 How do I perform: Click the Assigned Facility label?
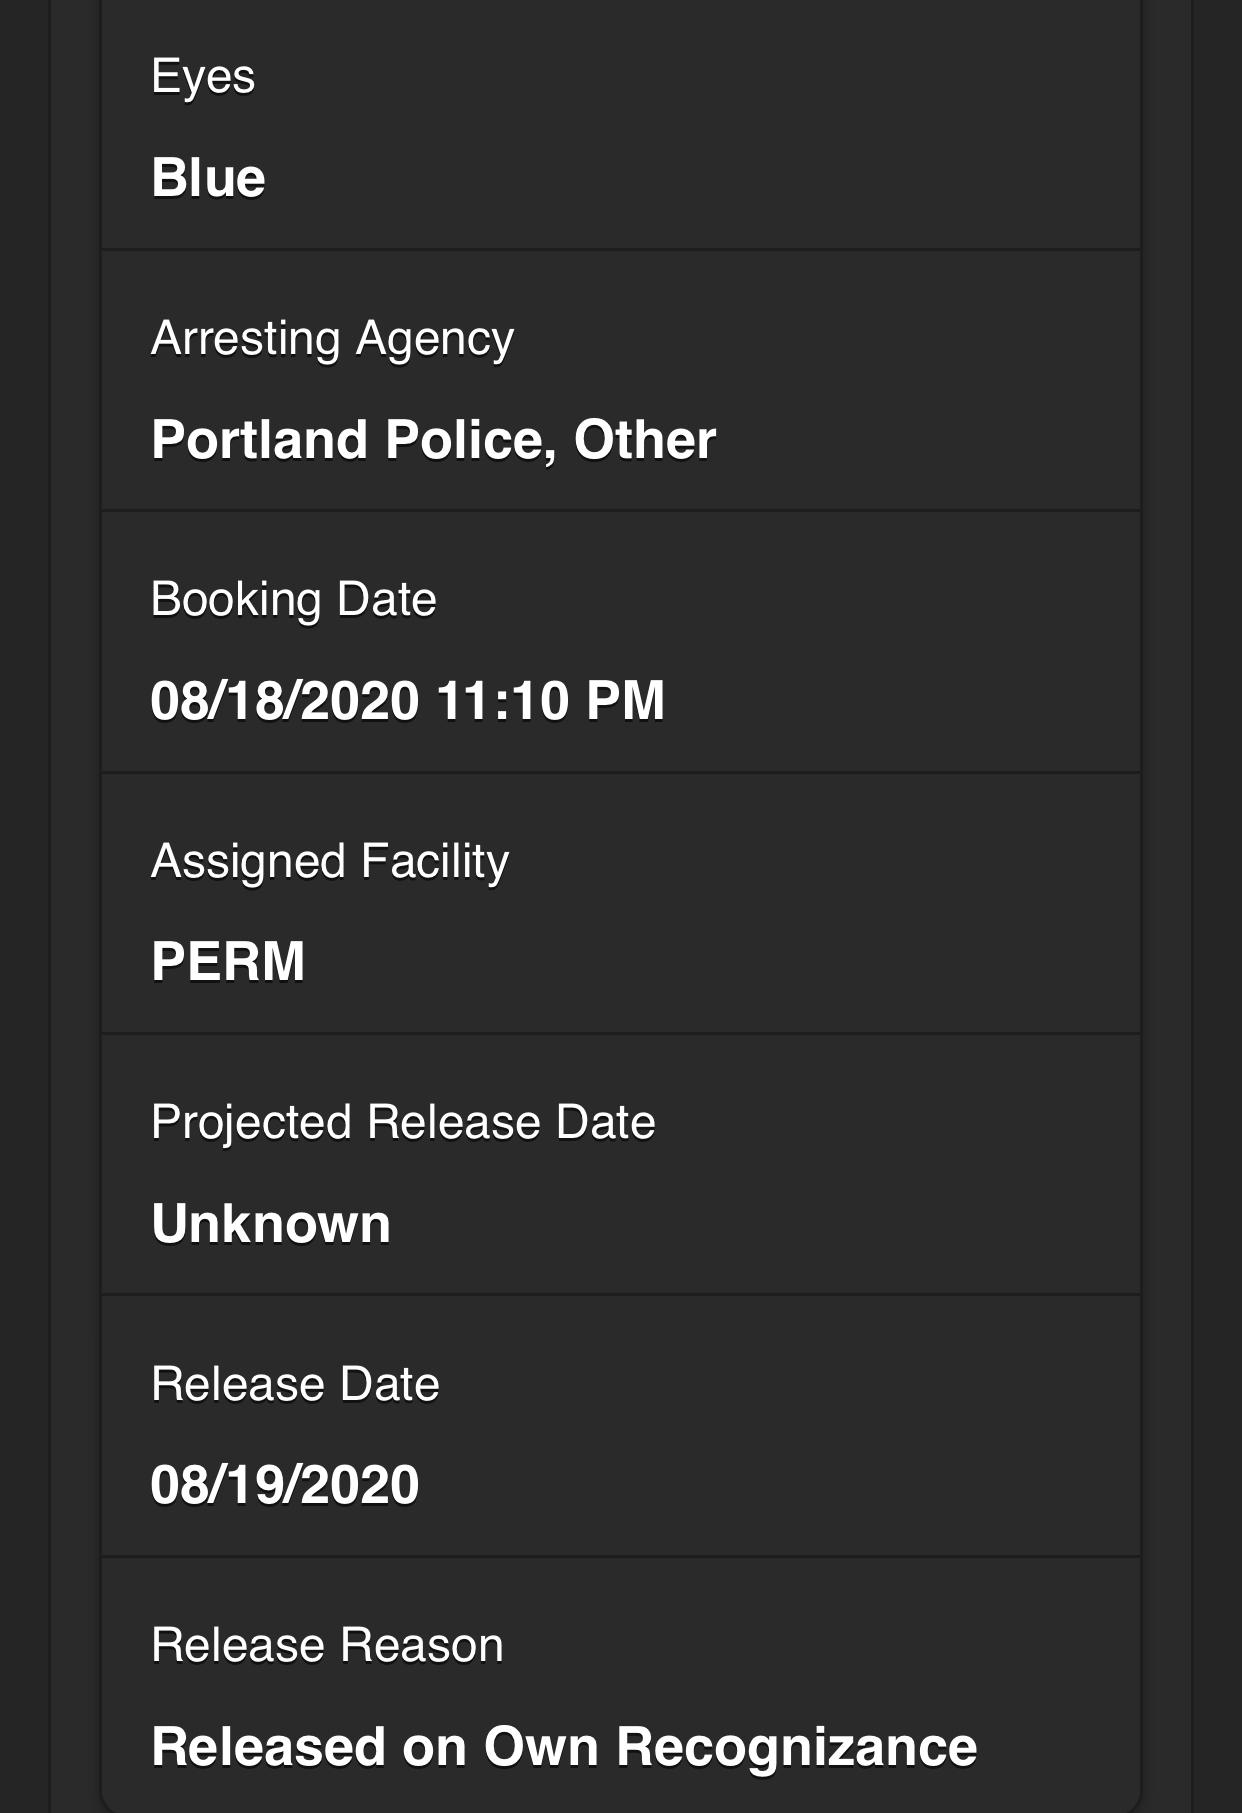[x=330, y=861]
